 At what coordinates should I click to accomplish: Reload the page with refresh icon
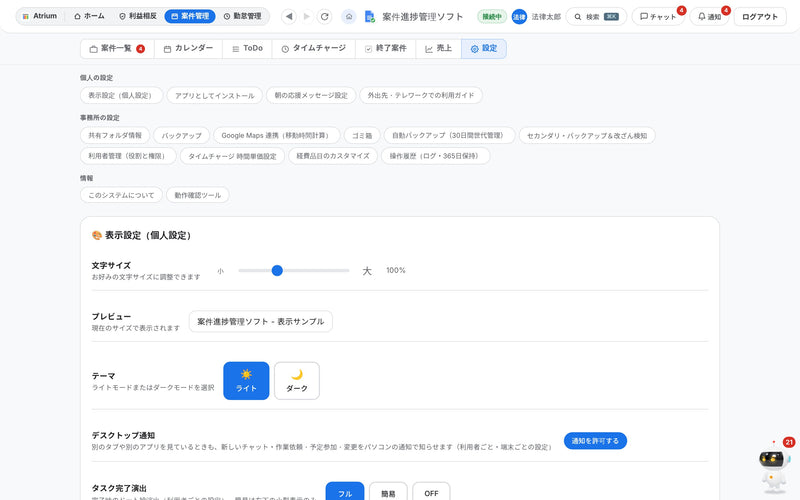(x=324, y=16)
